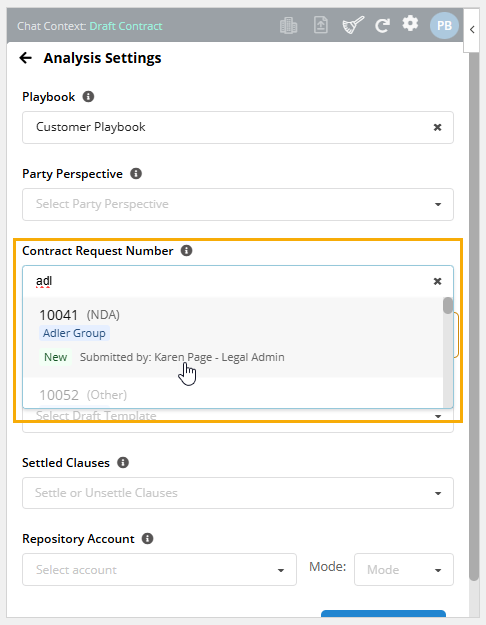The height and width of the screenshot is (625, 486).
Task: Show Repository Account info icon
Action: 148,539
